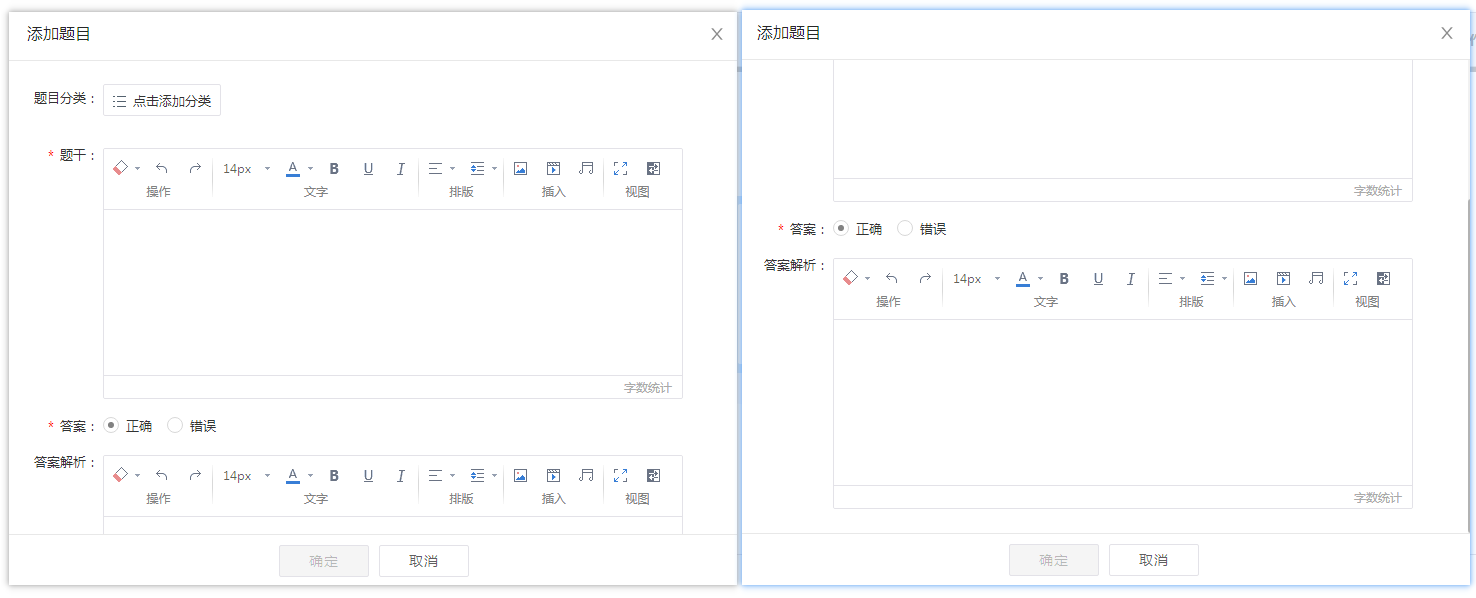Click 取消 in the right dialog
The height and width of the screenshot is (598, 1476).
pyautogui.click(x=1154, y=560)
